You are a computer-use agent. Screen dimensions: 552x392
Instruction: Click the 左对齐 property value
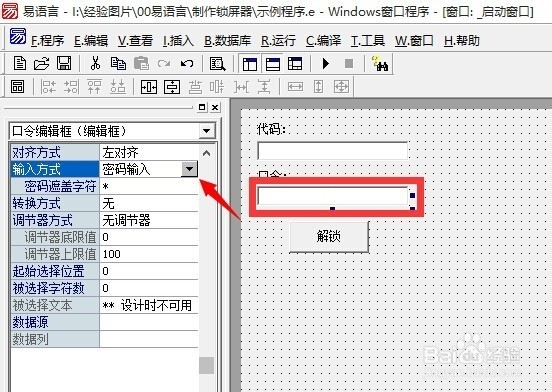[120, 152]
